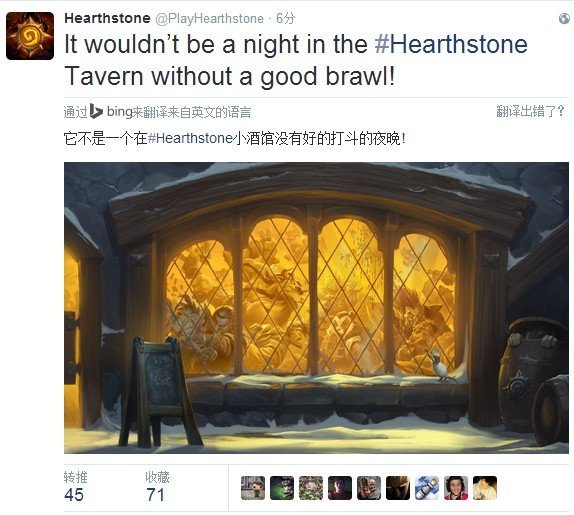
Task: Open the third camouflage-pattern user avatar
Action: [311, 488]
